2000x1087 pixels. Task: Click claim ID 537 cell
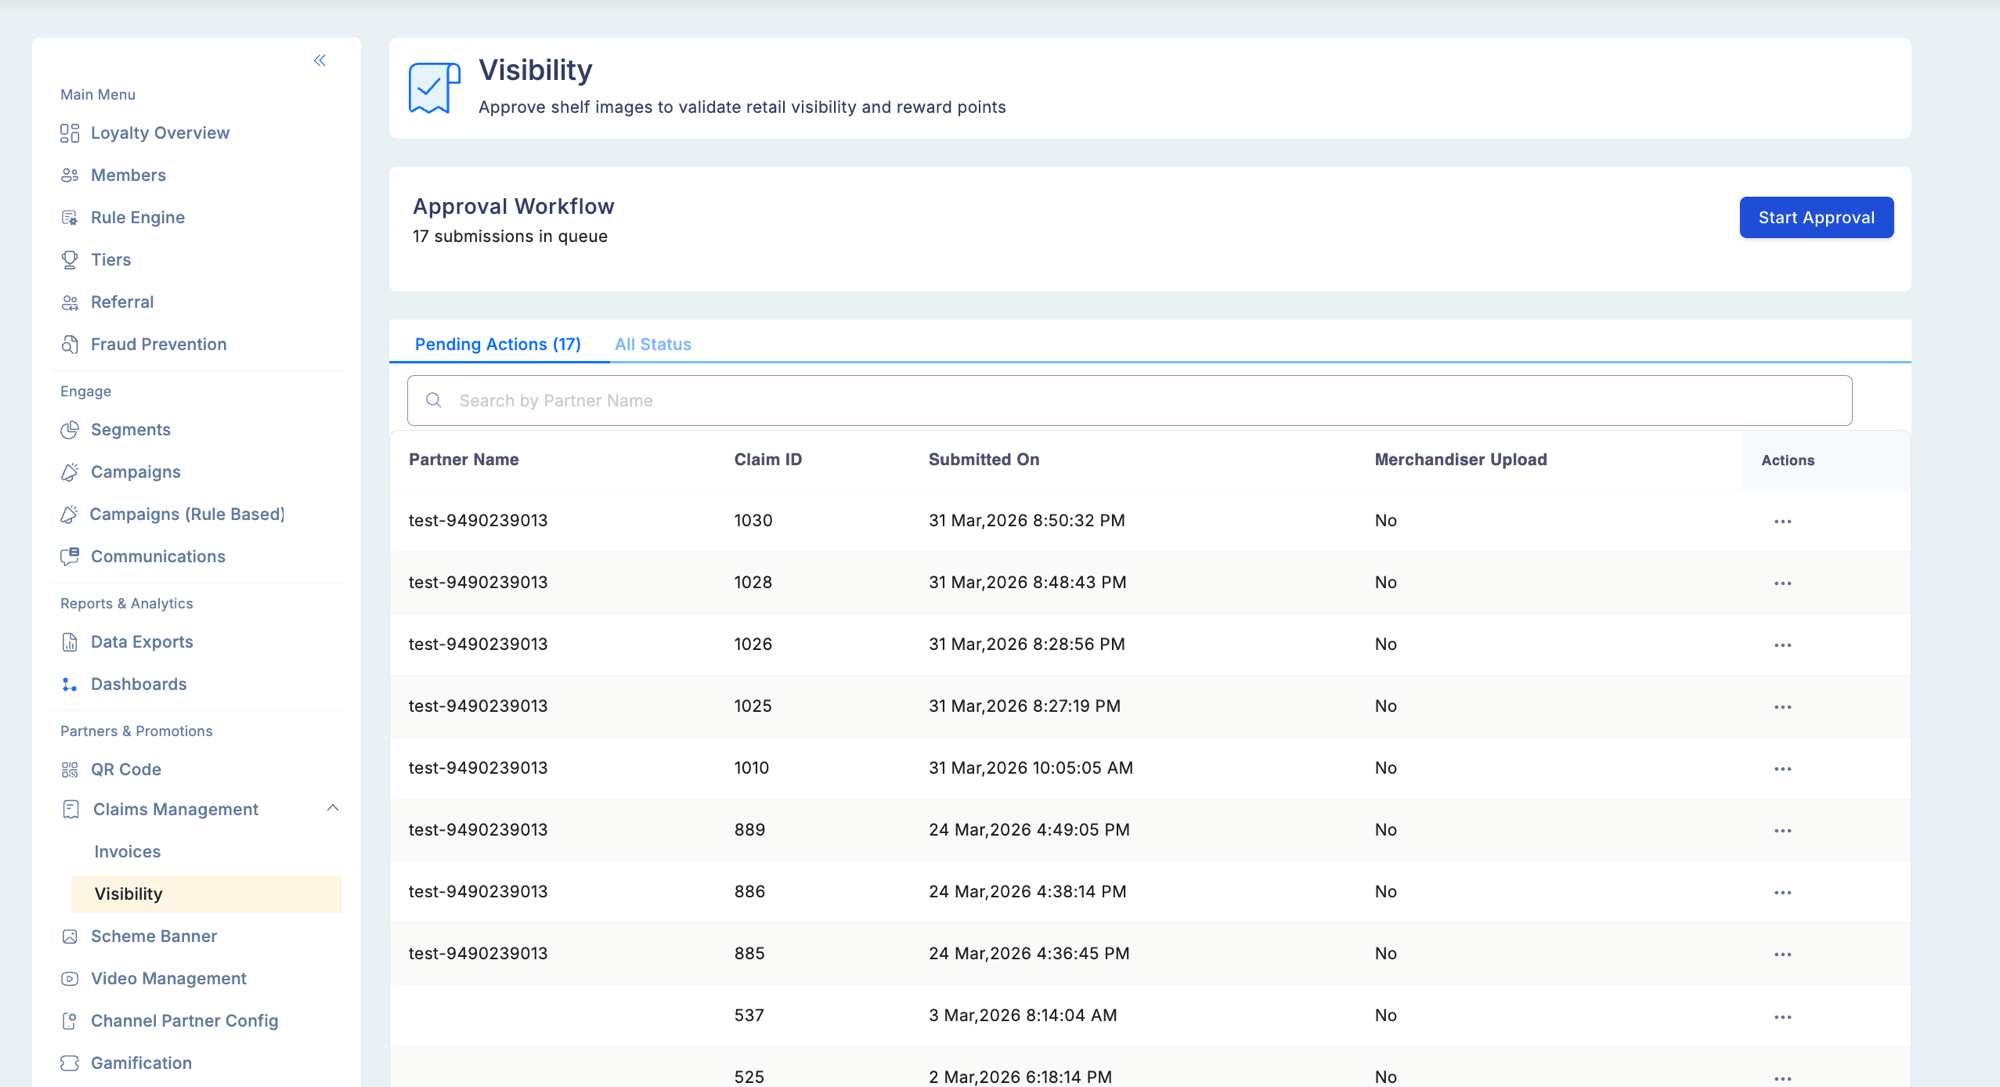749,1015
